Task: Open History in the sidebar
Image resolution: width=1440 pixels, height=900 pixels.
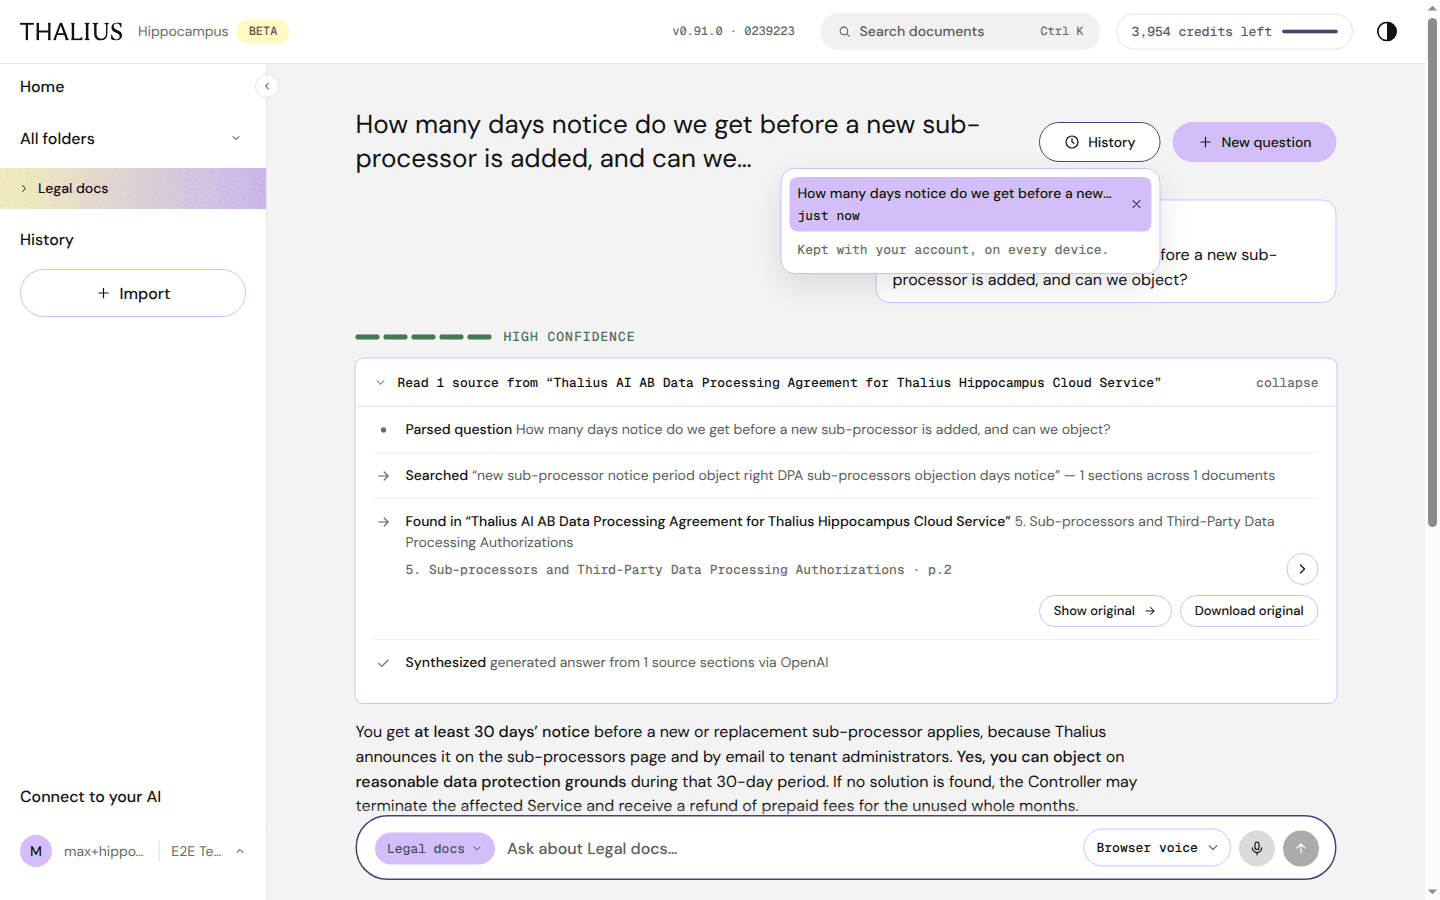Action: [x=47, y=240]
